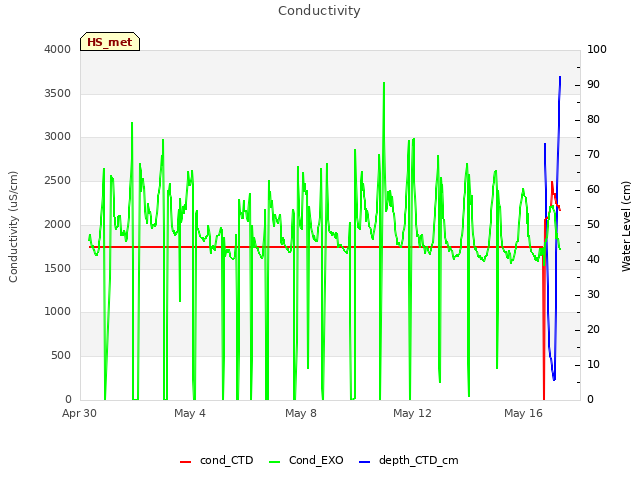This screenshot has width=640, height=480.
Task: Click the HS_met label tag
Action: [x=110, y=42]
